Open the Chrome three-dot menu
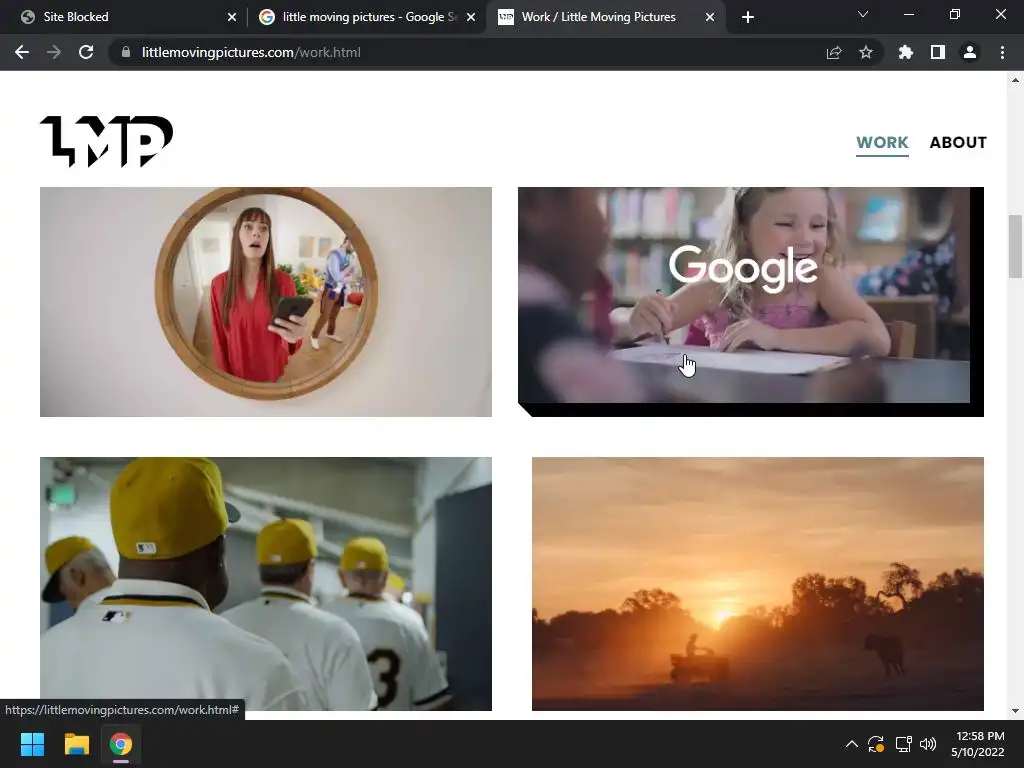This screenshot has height=768, width=1024. [1002, 52]
